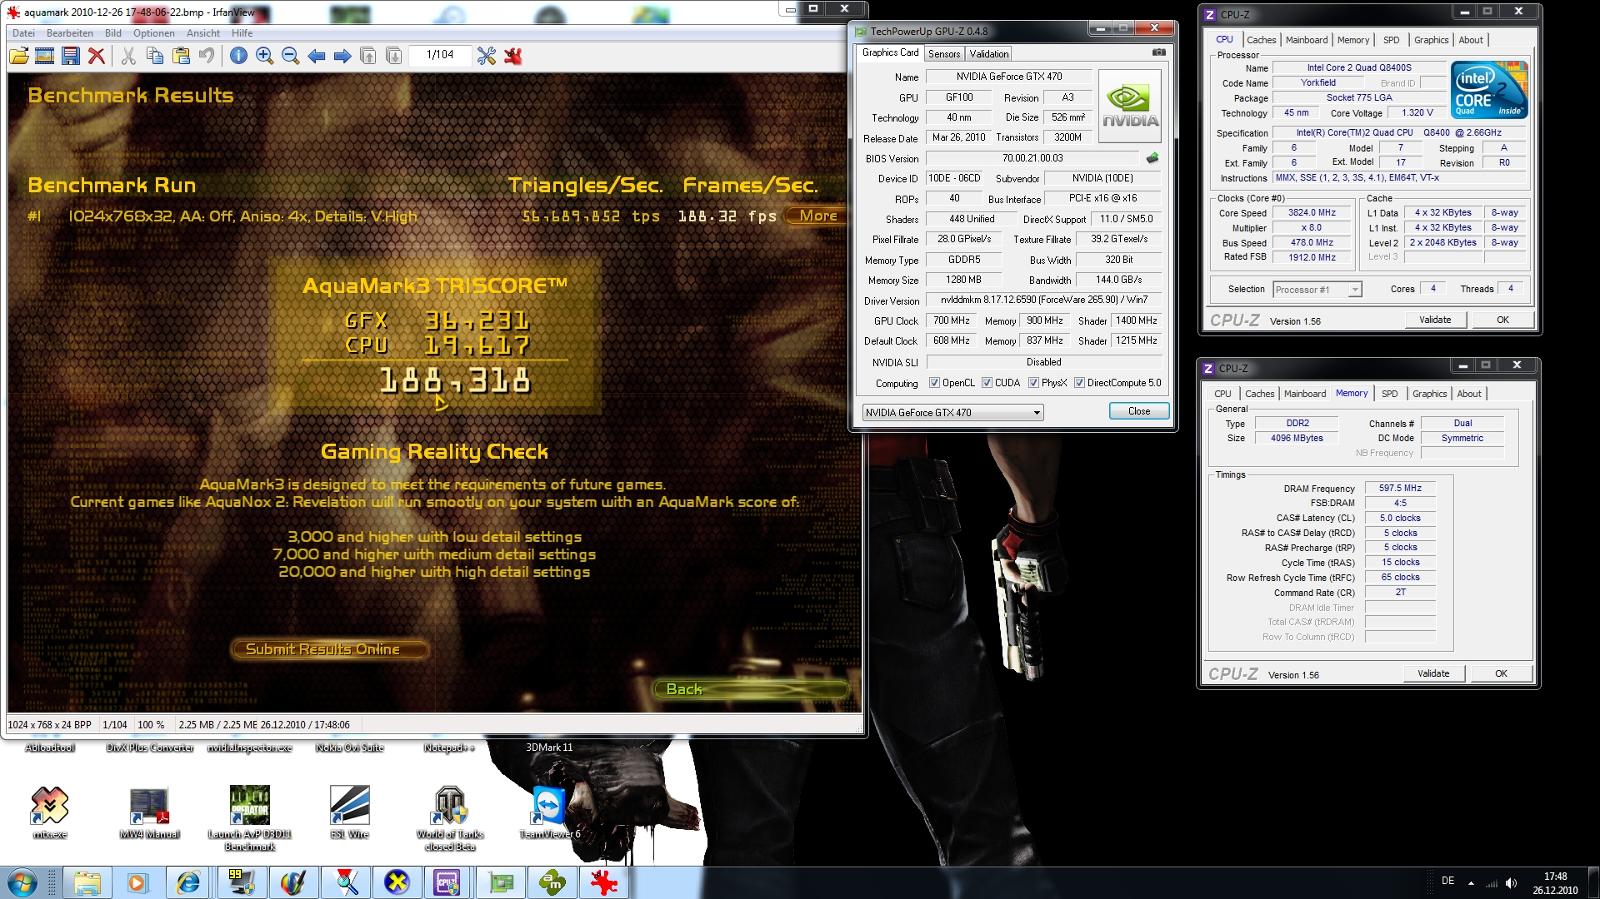Open image Information blue i icon
This screenshot has width=1600, height=899.
point(239,56)
